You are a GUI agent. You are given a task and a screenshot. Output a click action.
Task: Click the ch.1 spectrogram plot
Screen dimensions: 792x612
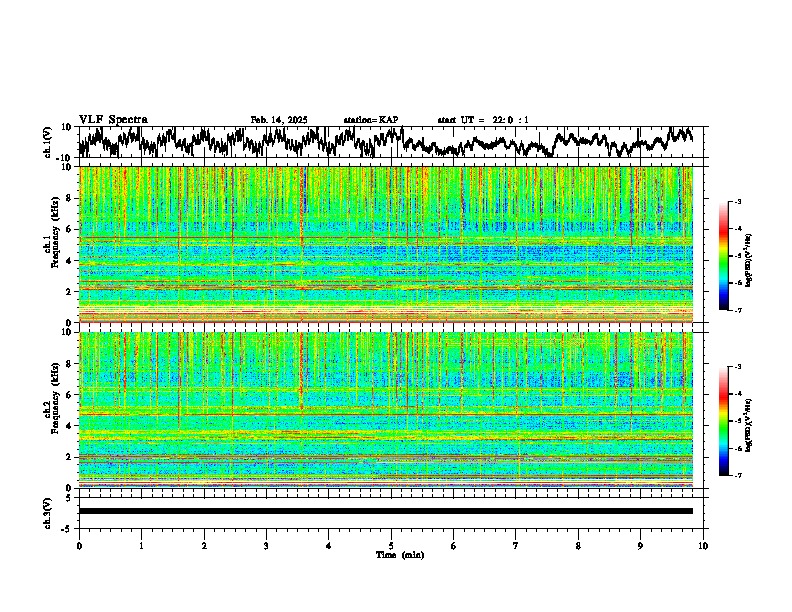pyautogui.click(x=386, y=244)
